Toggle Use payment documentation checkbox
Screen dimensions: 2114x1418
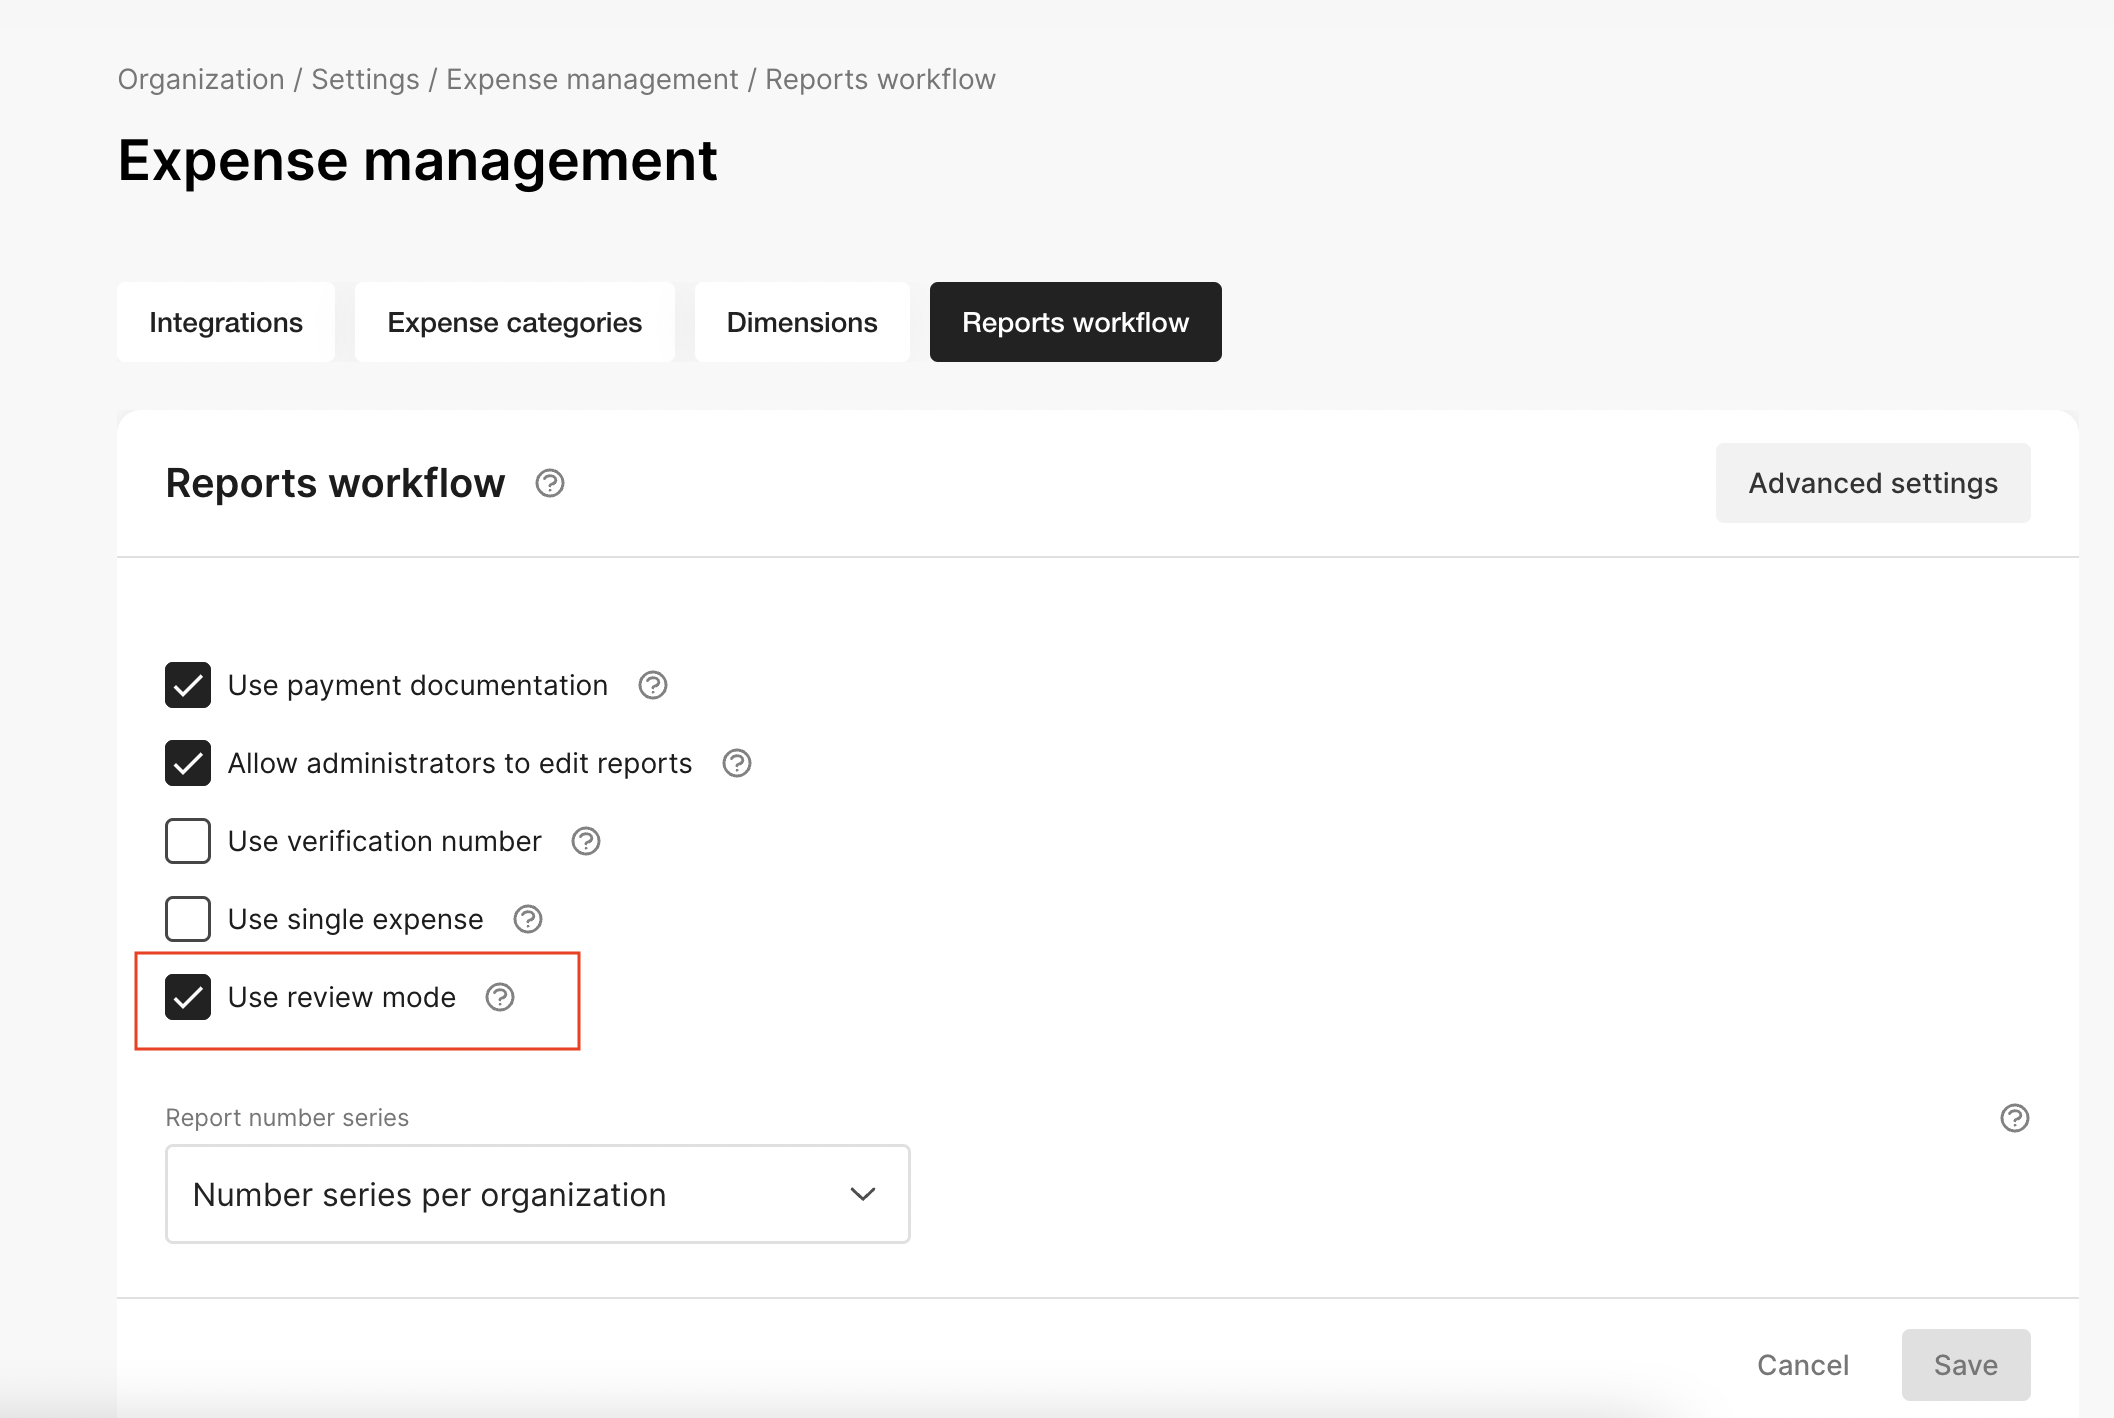click(x=188, y=684)
